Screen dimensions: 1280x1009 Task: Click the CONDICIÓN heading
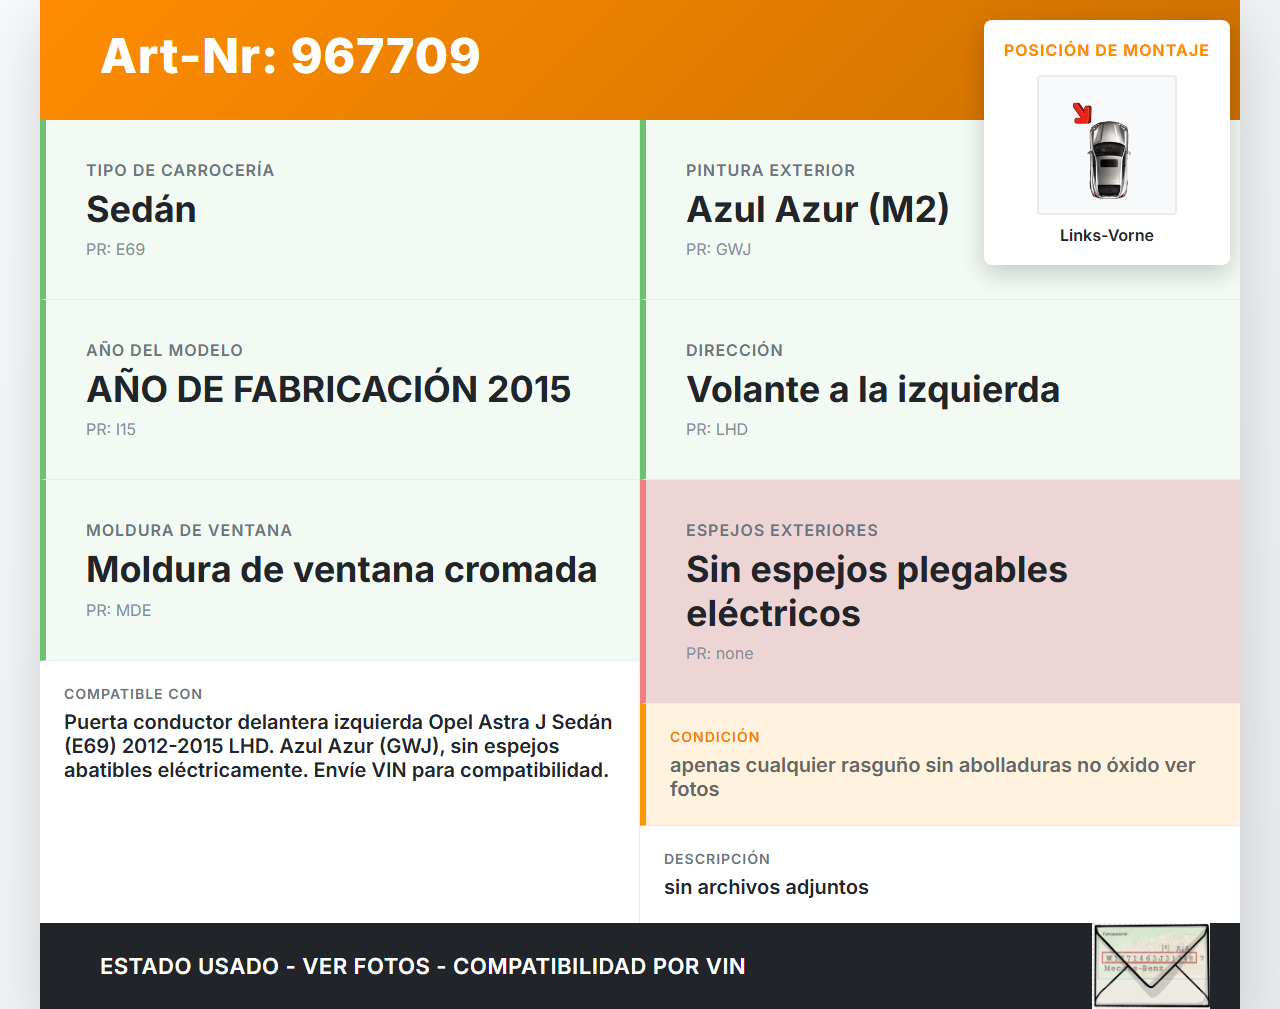coord(715,737)
